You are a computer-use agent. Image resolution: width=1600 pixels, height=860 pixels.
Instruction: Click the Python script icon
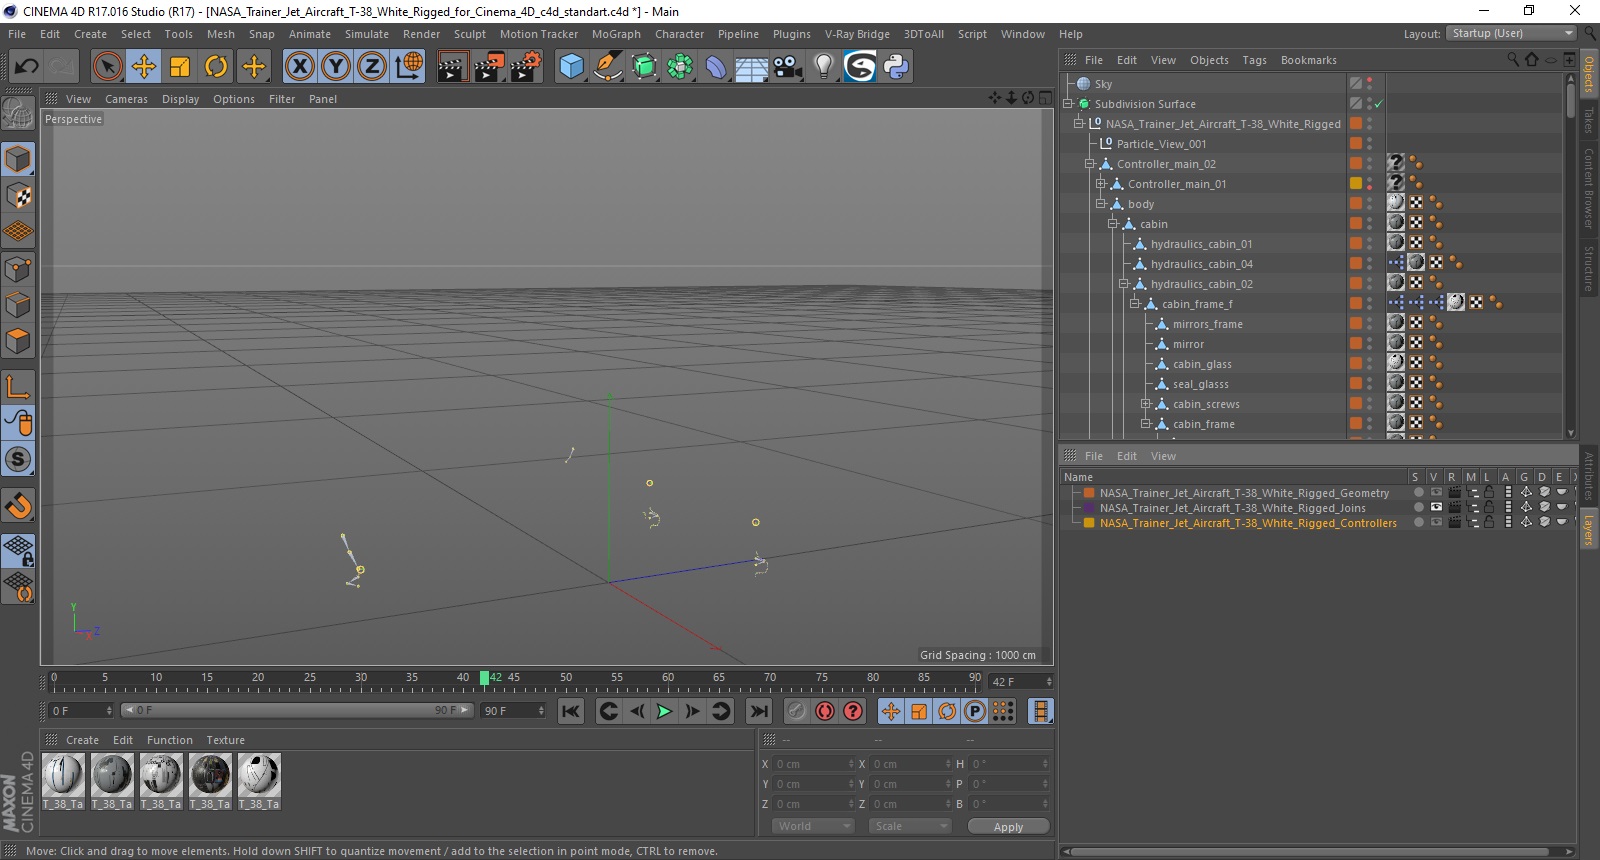(896, 67)
